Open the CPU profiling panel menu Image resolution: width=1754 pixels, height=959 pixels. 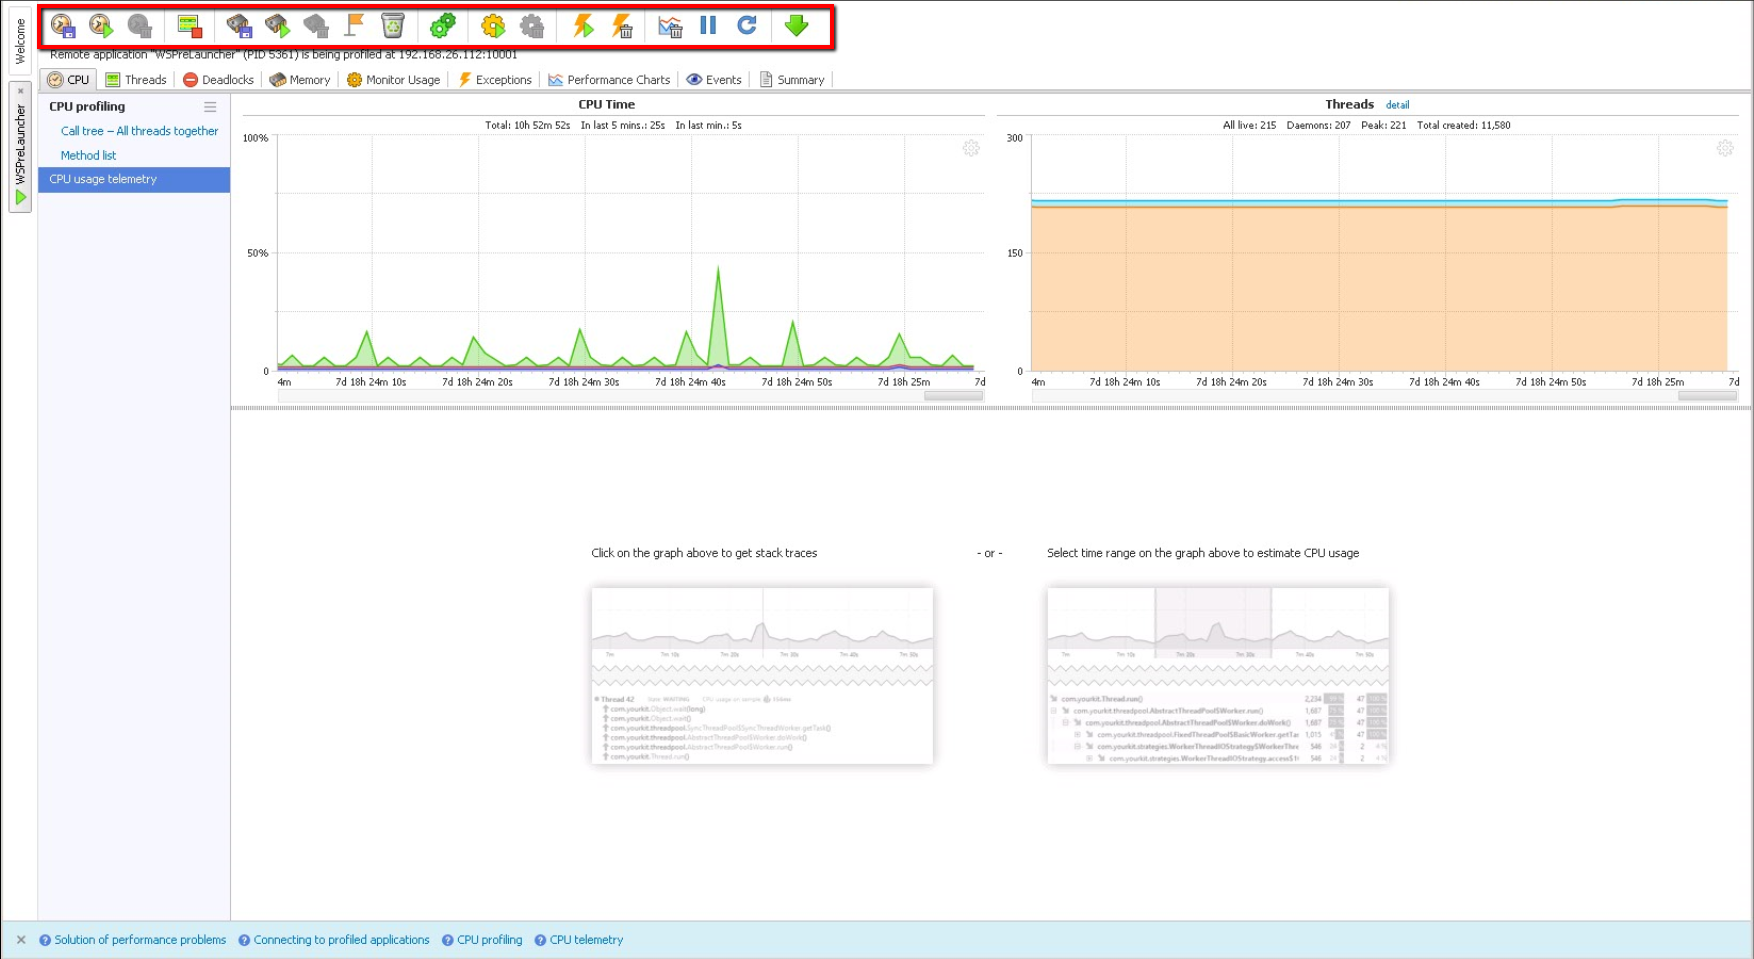point(210,106)
